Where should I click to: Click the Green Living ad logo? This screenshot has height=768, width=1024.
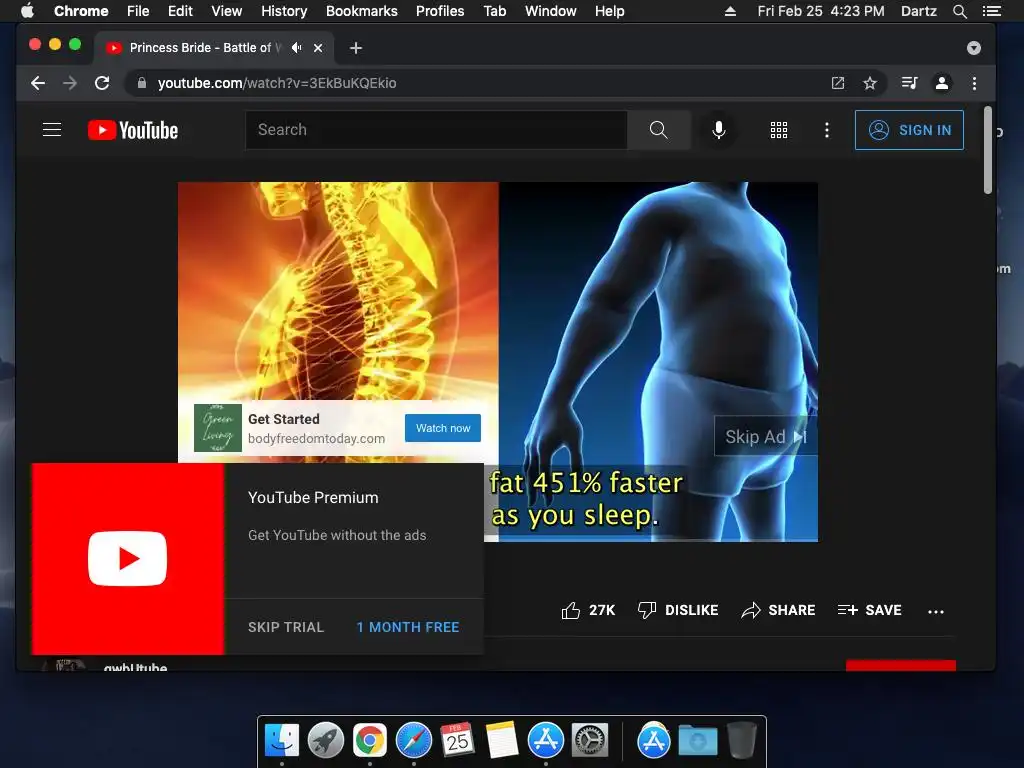218,428
